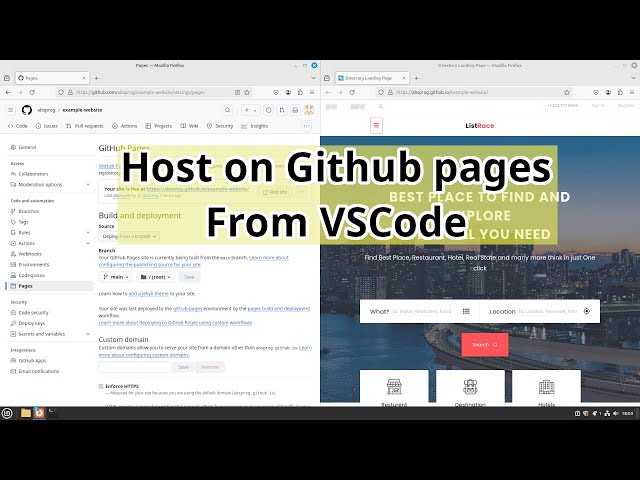
Task: Open the Issues repository tab
Action: point(47,126)
